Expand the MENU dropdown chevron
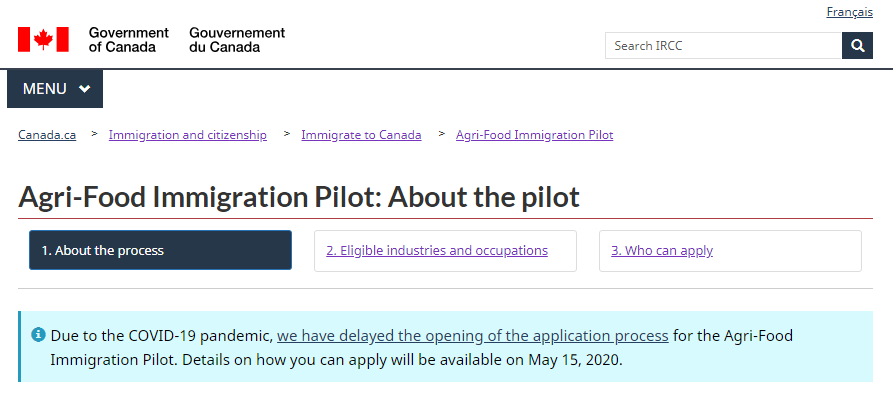893x402 pixels. click(x=85, y=88)
